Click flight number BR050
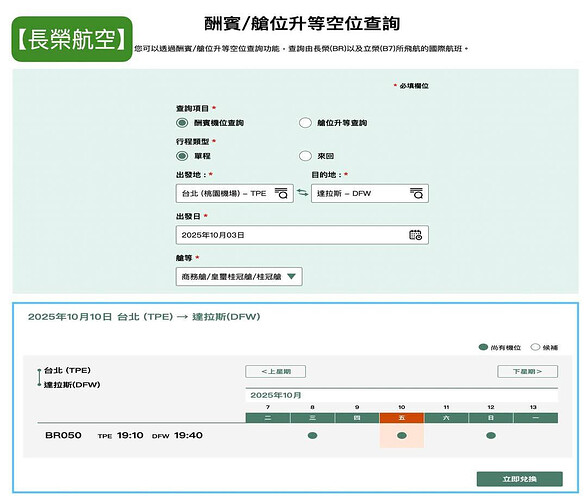 (x=63, y=435)
